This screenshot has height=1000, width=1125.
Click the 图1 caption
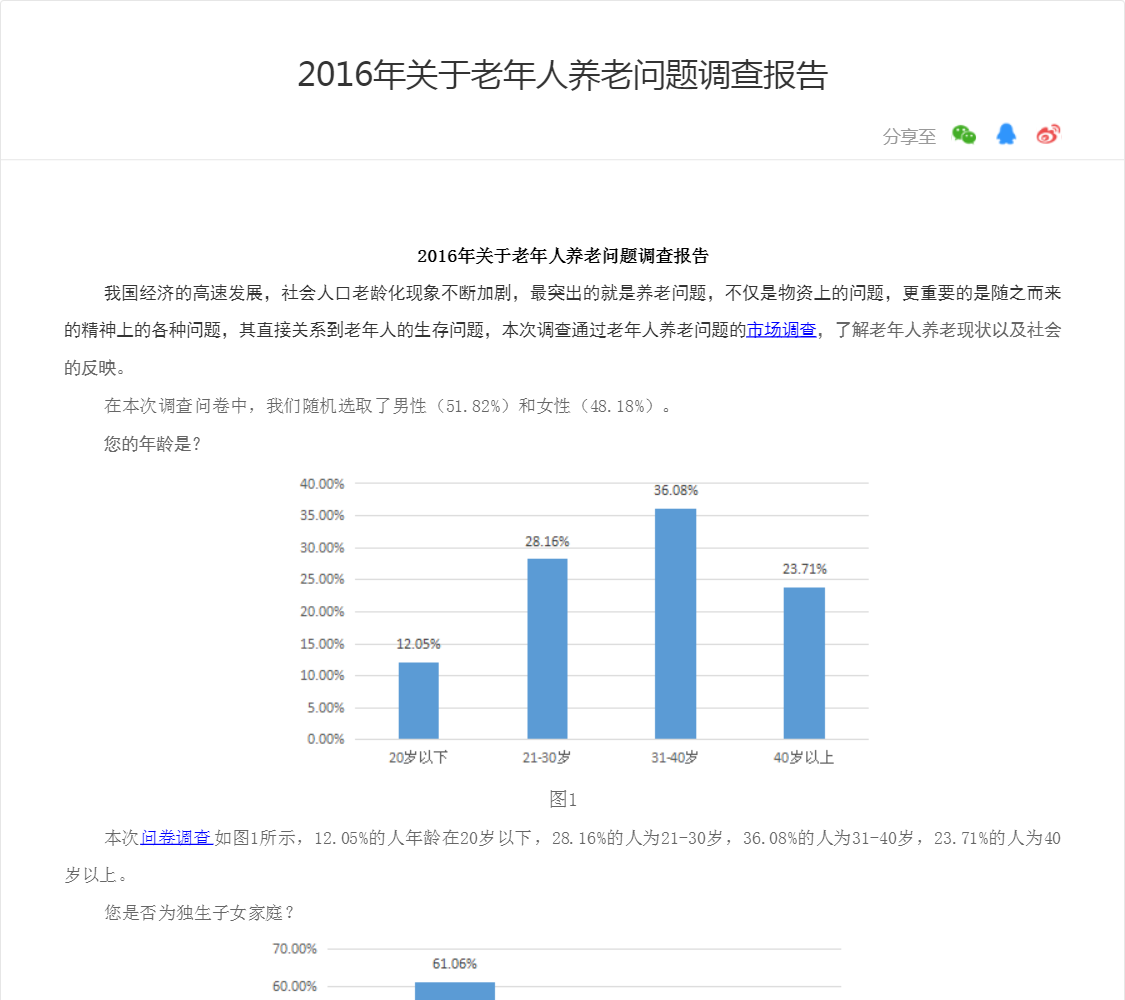coord(562,799)
